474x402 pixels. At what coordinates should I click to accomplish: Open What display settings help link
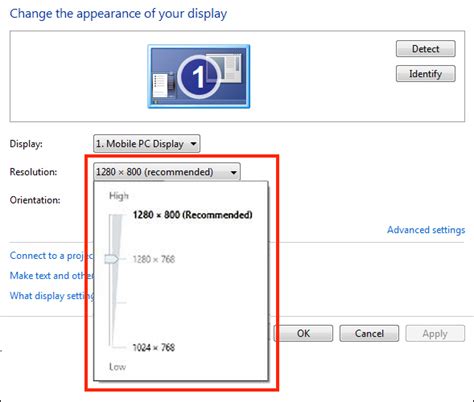[x=52, y=296]
